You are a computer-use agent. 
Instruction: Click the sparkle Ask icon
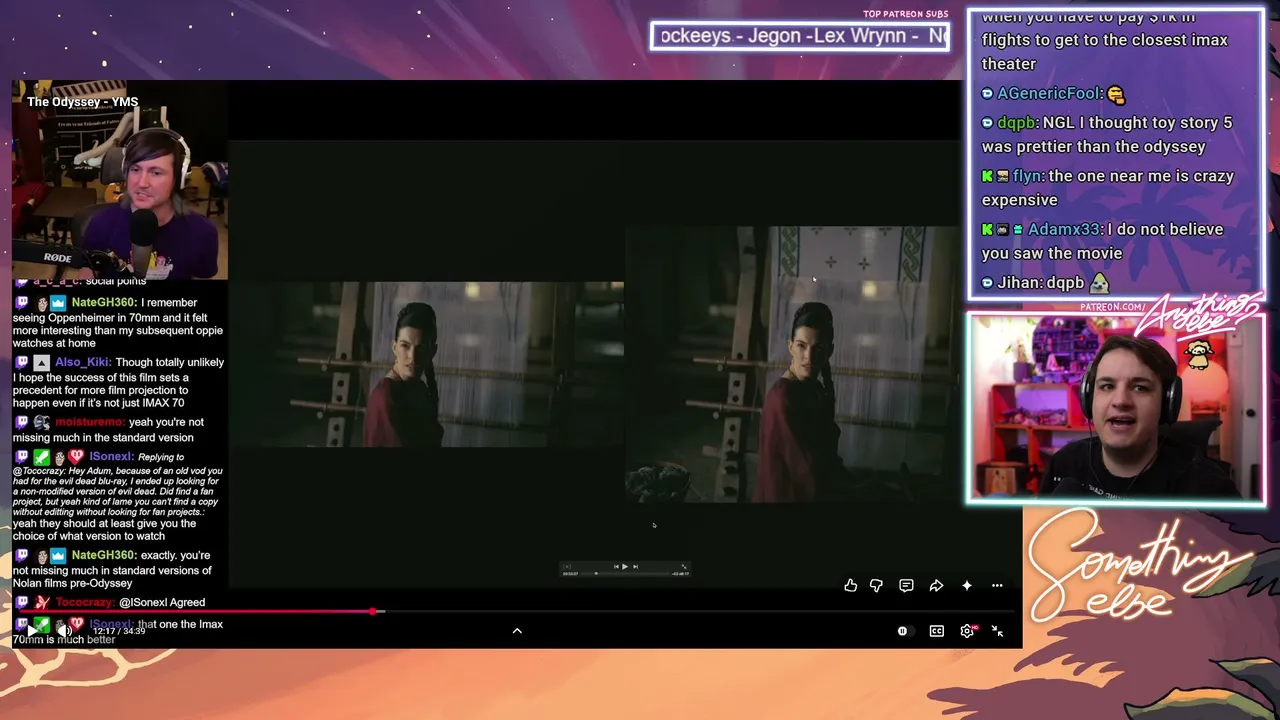click(967, 585)
